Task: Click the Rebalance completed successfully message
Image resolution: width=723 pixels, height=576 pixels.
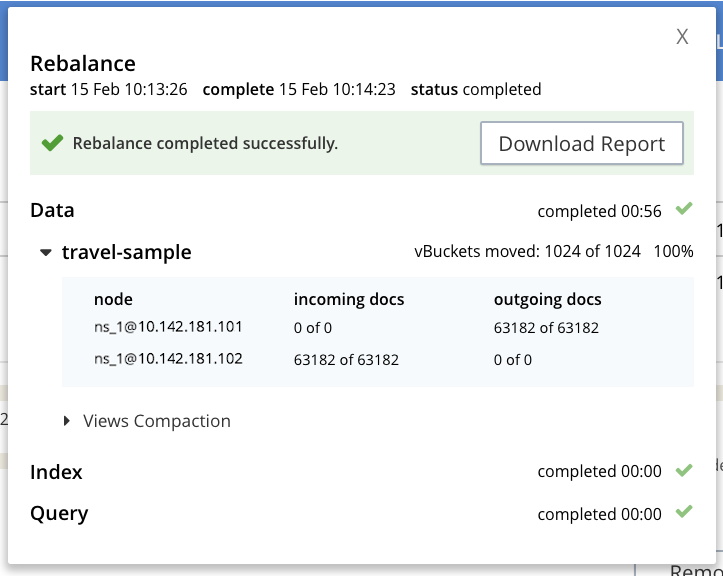Action: pyautogui.click(x=205, y=144)
